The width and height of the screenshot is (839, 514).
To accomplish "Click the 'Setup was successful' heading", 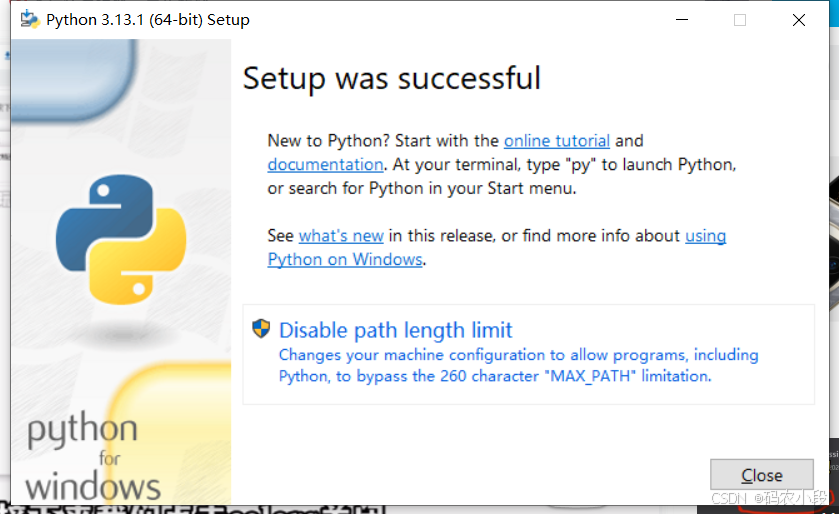I will click(x=392, y=78).
